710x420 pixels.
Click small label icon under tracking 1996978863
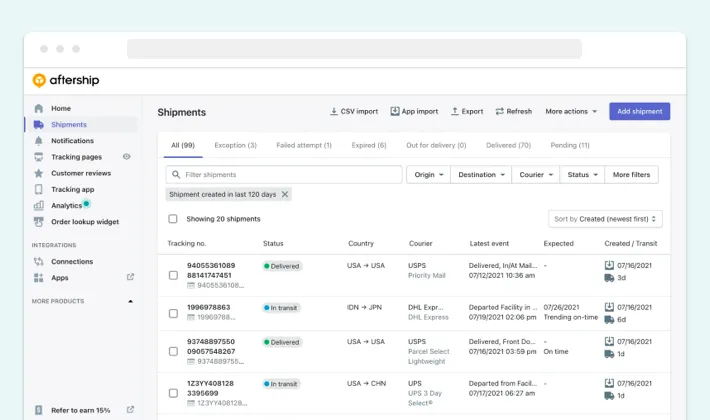click(x=191, y=317)
